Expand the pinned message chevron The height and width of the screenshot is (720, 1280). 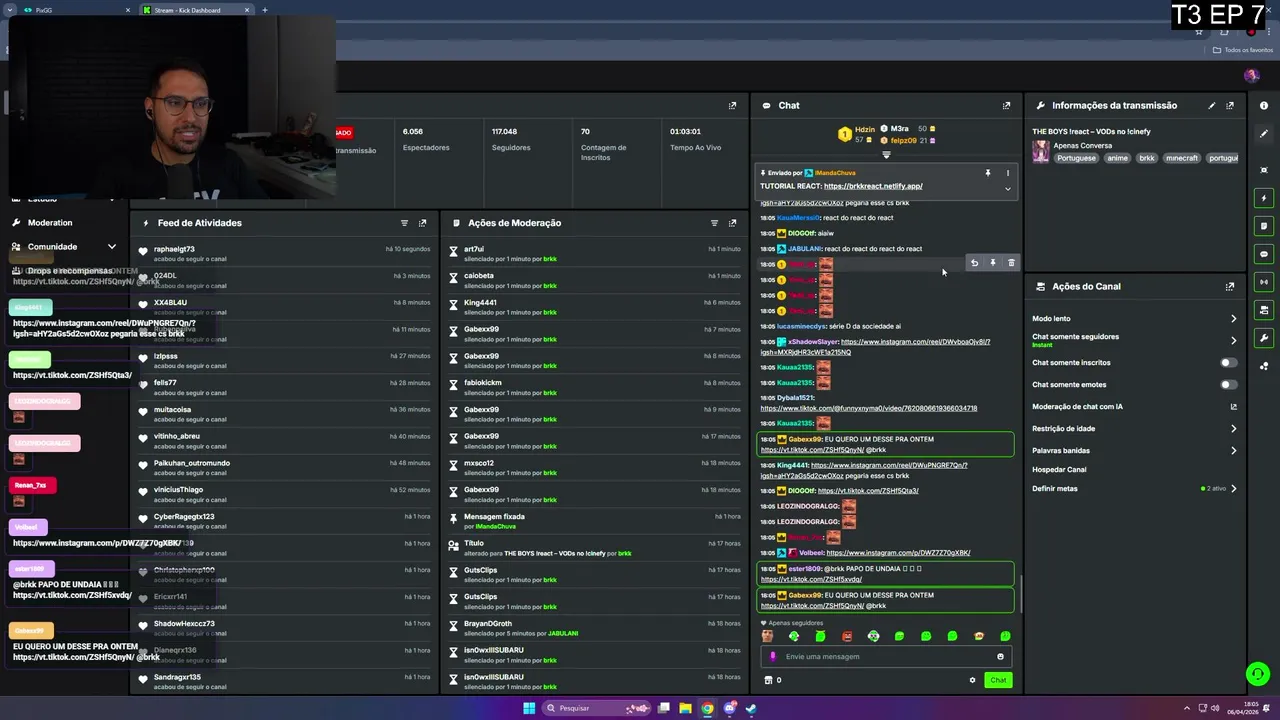(x=1007, y=189)
